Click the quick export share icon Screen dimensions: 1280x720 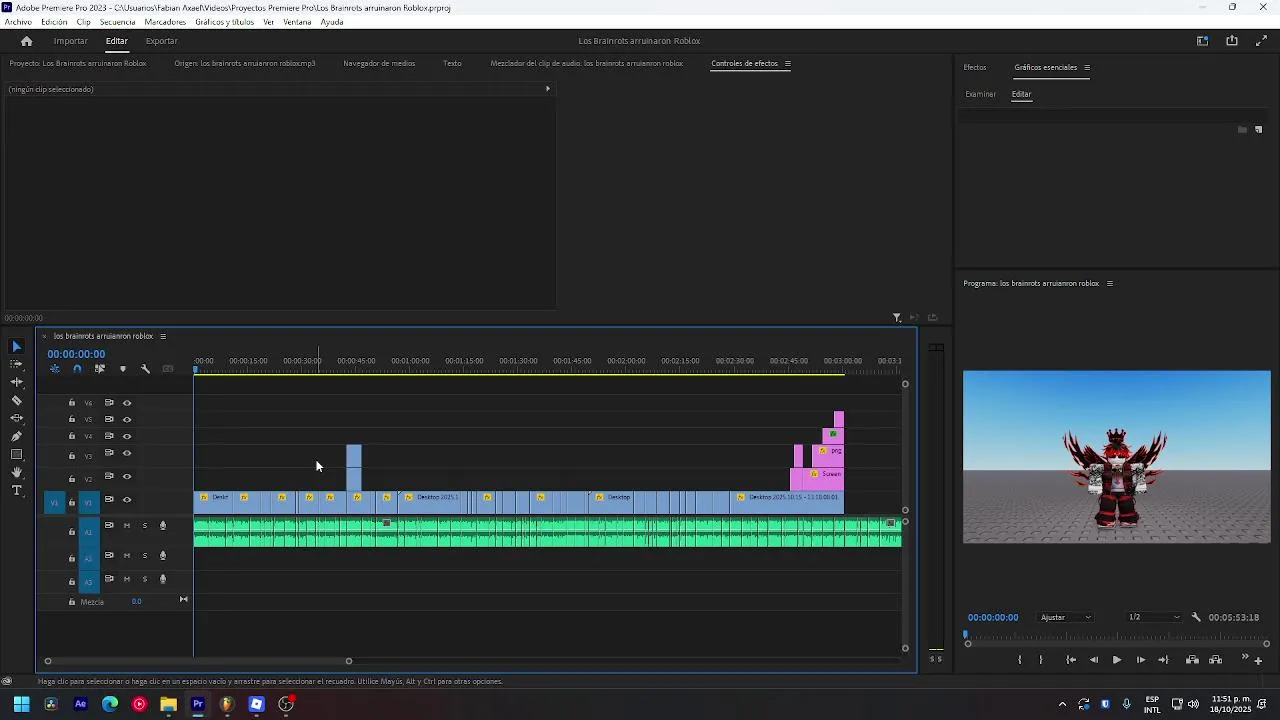(x=1232, y=41)
